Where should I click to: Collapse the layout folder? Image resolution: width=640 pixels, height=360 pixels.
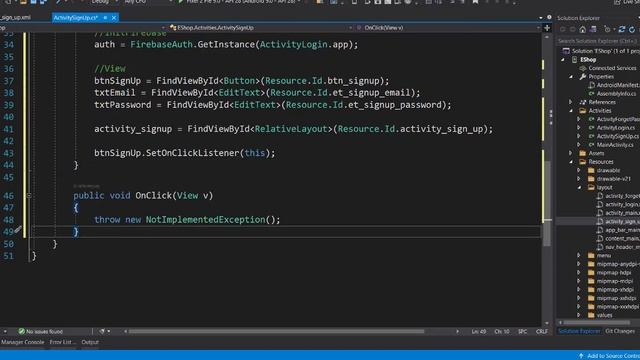coord(580,187)
